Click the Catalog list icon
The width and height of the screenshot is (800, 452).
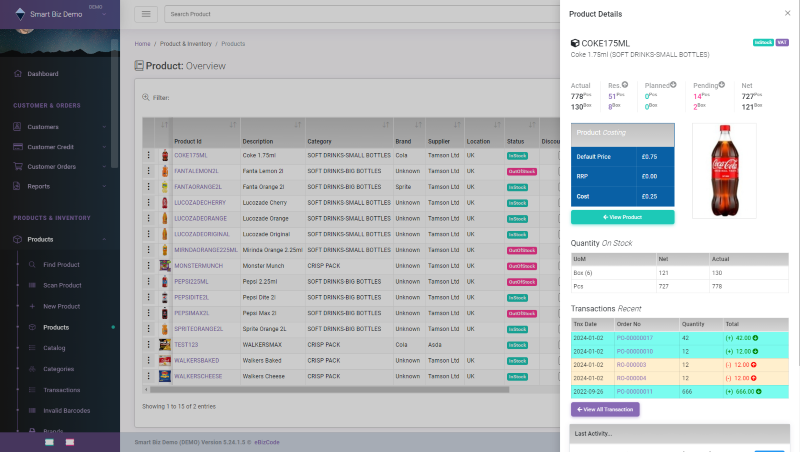coord(32,348)
